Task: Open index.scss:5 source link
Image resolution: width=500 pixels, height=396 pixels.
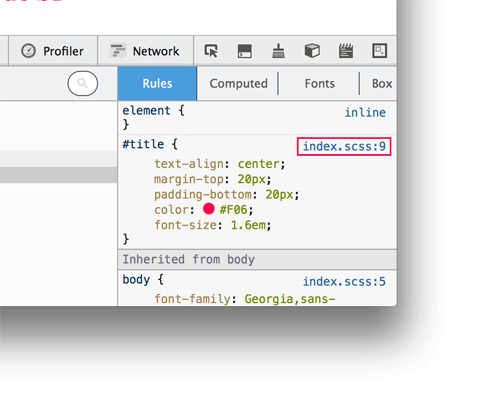Action: click(x=344, y=282)
